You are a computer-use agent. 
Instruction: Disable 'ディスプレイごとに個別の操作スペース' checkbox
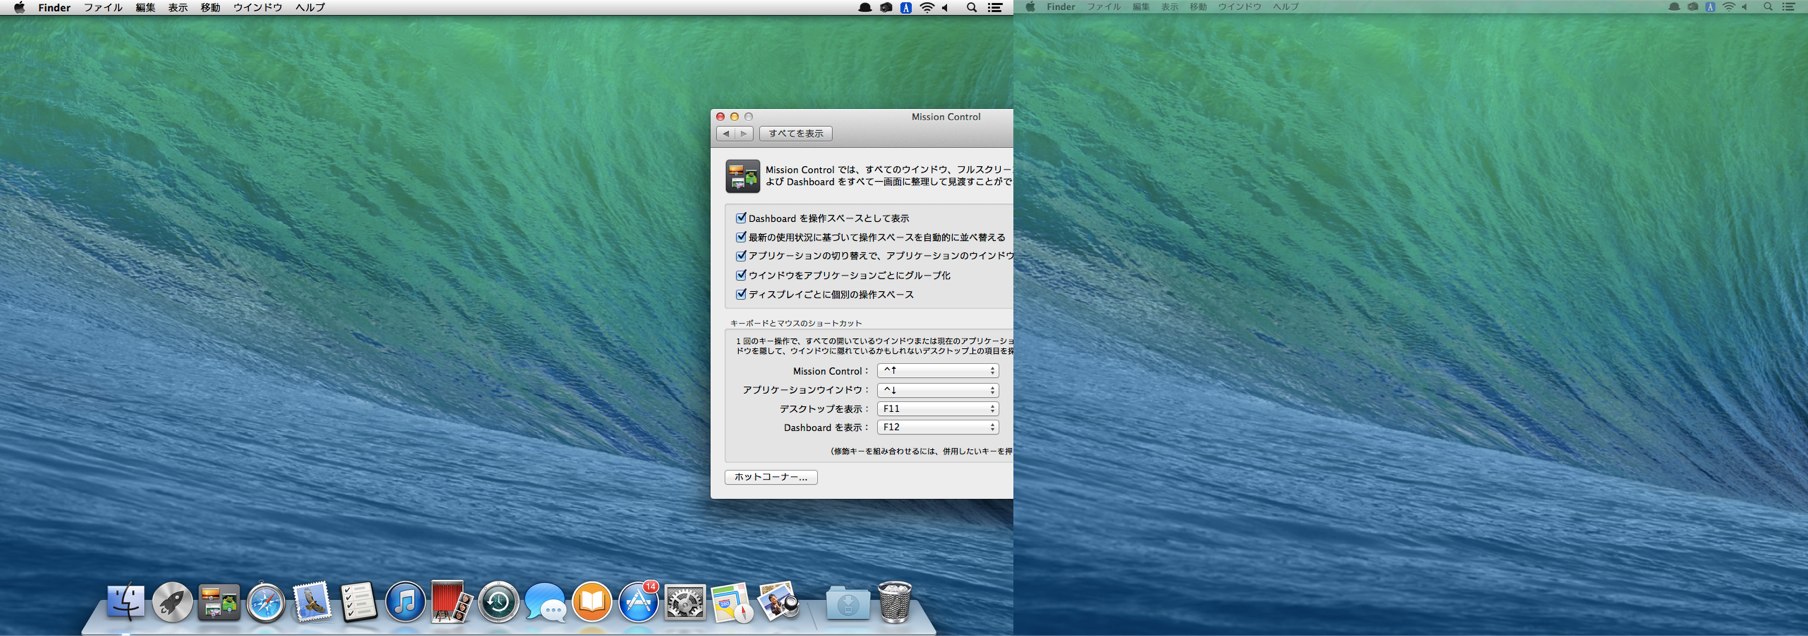tap(741, 294)
